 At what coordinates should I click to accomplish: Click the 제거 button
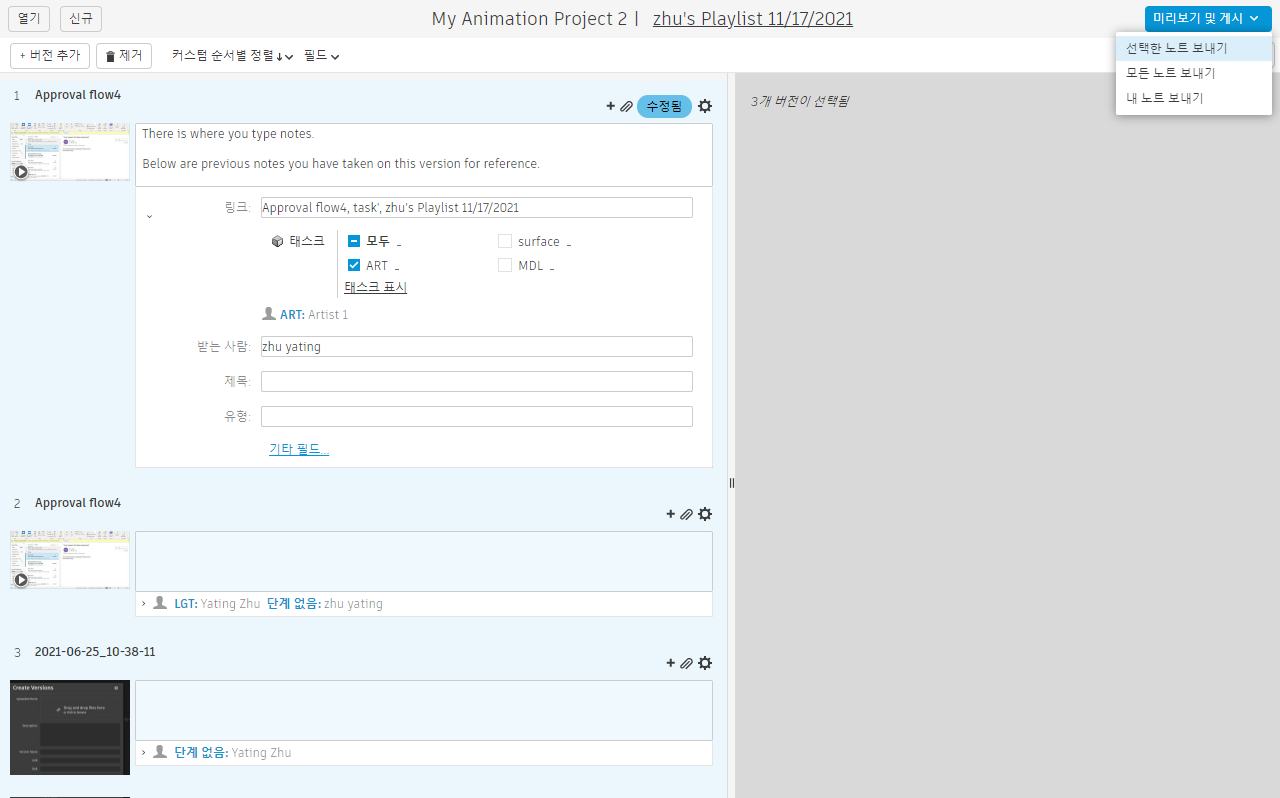(x=124, y=56)
